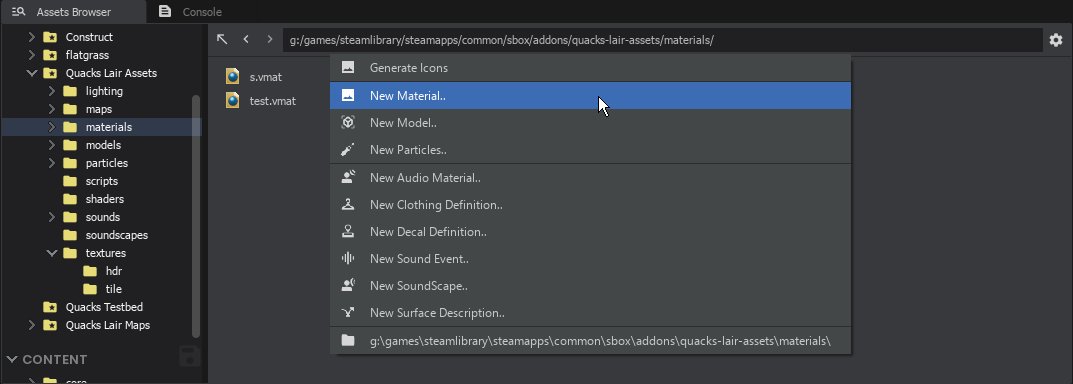This screenshot has height=384, width=1073.
Task: Expand the models folder
Action: click(51, 145)
